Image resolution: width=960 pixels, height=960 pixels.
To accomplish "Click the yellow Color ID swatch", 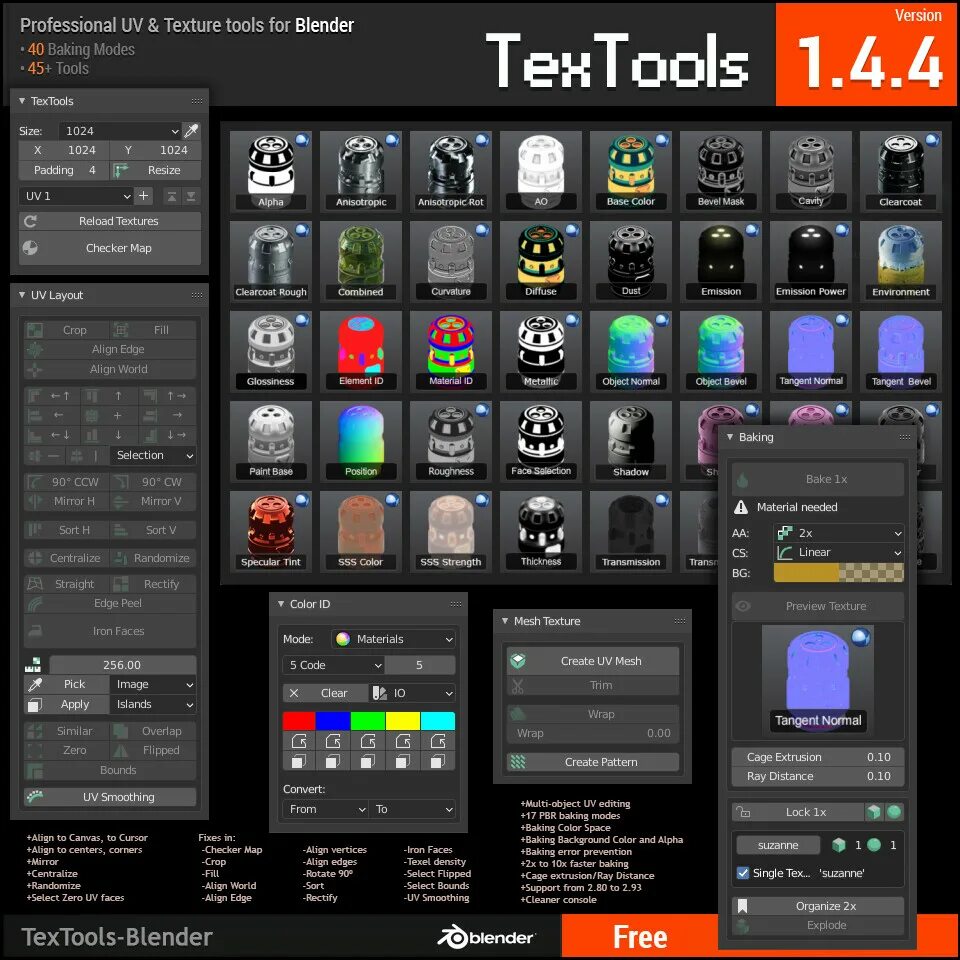I will coord(403,721).
